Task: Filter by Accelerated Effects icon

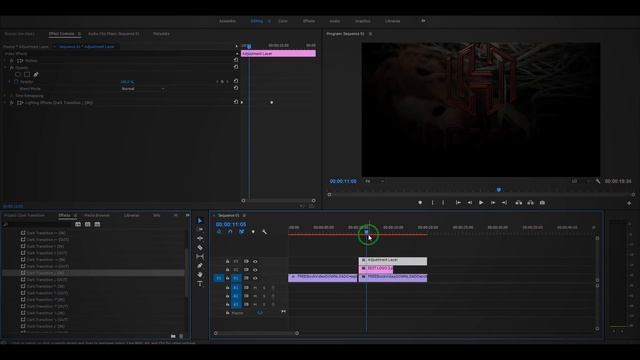Action: click(78, 224)
